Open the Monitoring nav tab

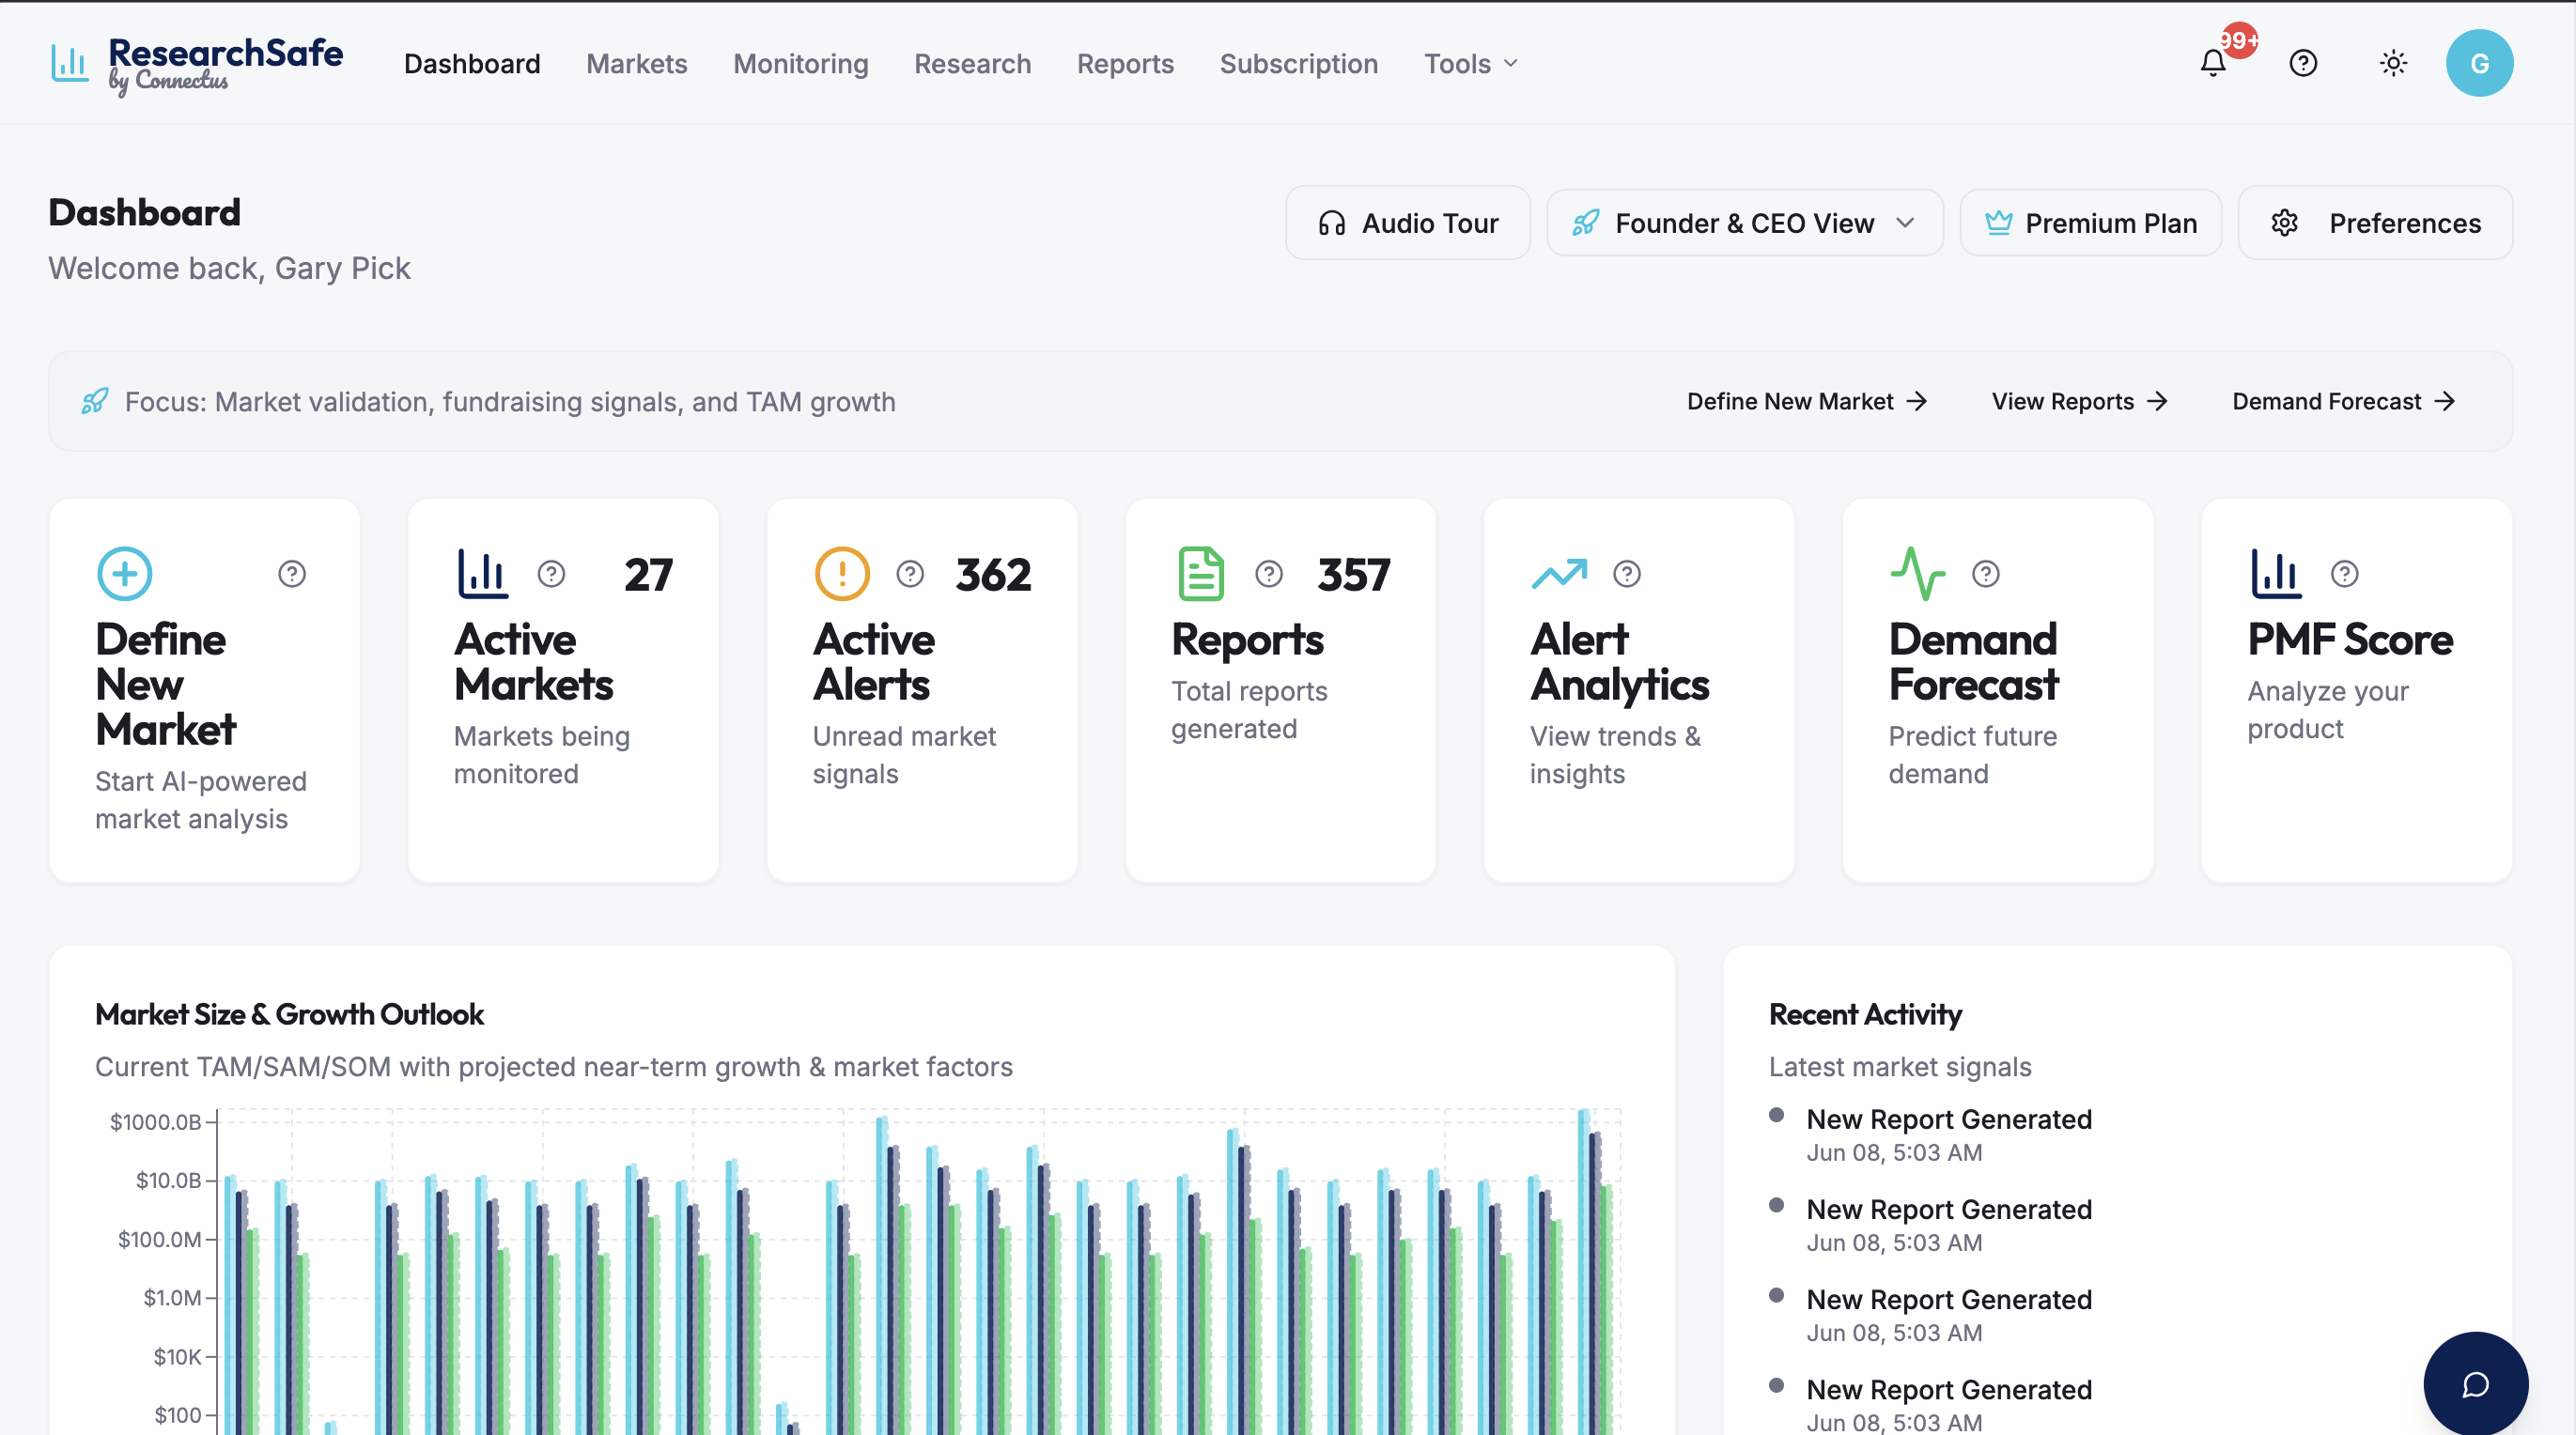800,63
